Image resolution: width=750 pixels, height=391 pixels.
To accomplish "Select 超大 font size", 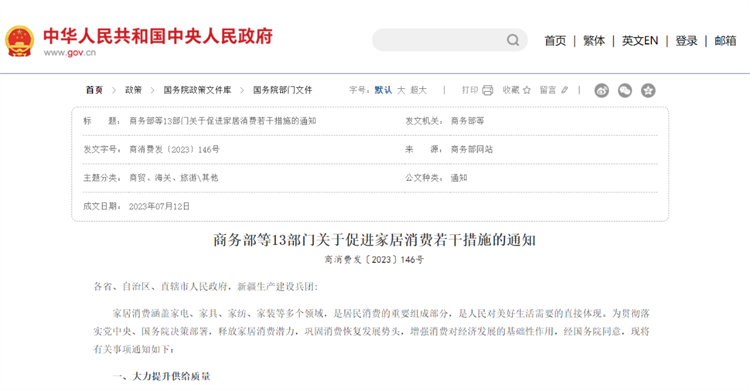I will click(x=418, y=90).
